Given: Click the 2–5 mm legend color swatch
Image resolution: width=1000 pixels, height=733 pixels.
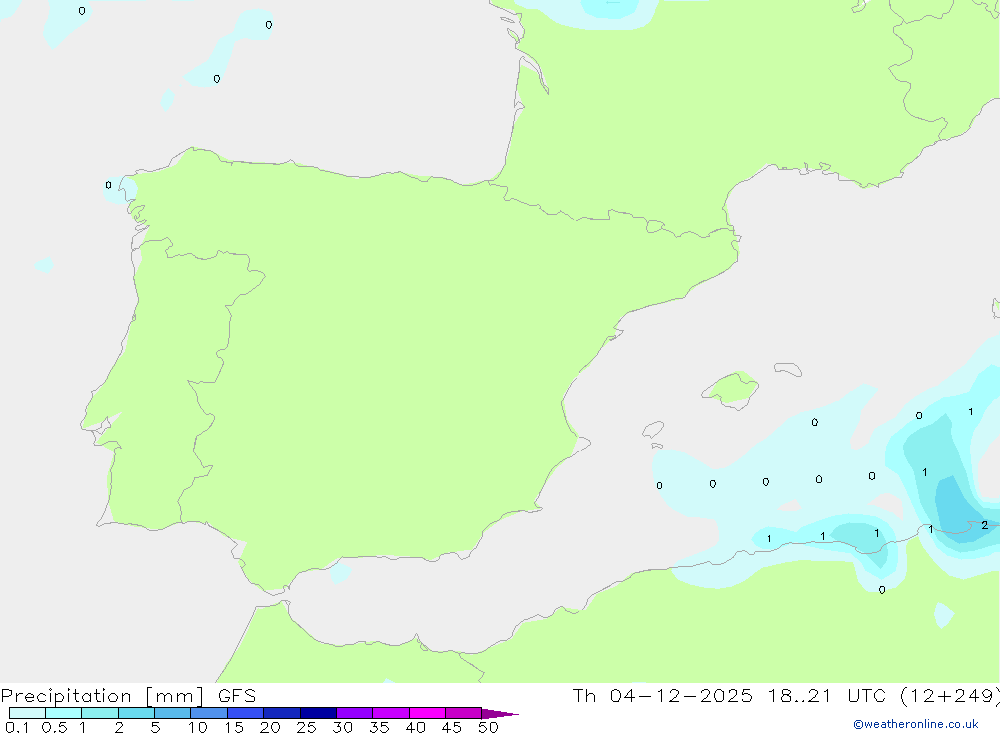Looking at the screenshot, I should 136,713.
